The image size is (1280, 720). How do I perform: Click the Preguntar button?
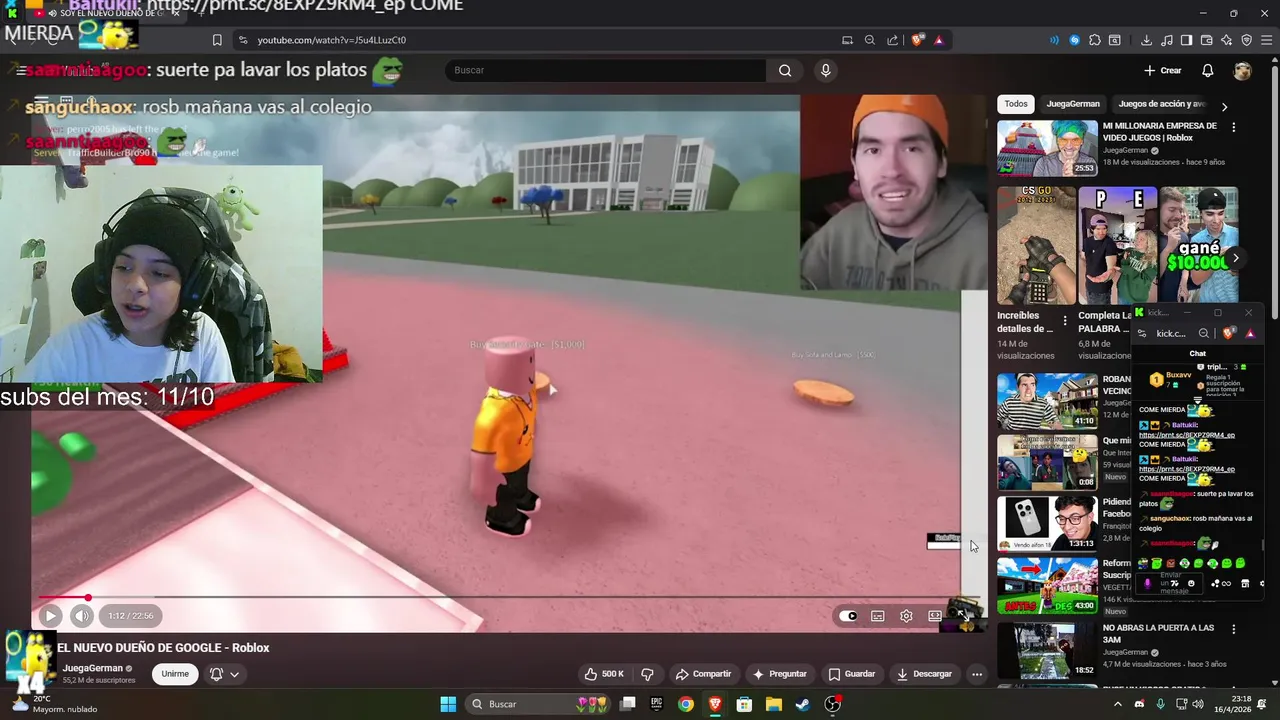(780, 674)
